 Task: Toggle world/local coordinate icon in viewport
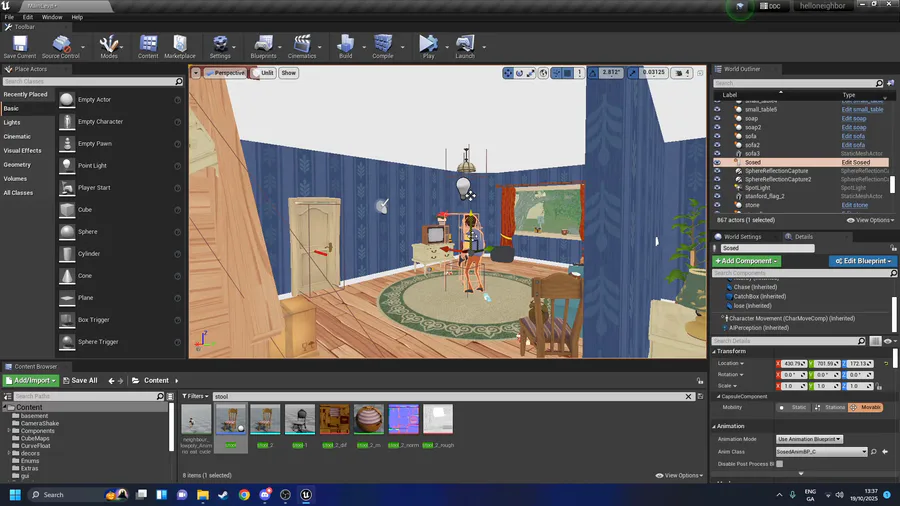(x=543, y=73)
